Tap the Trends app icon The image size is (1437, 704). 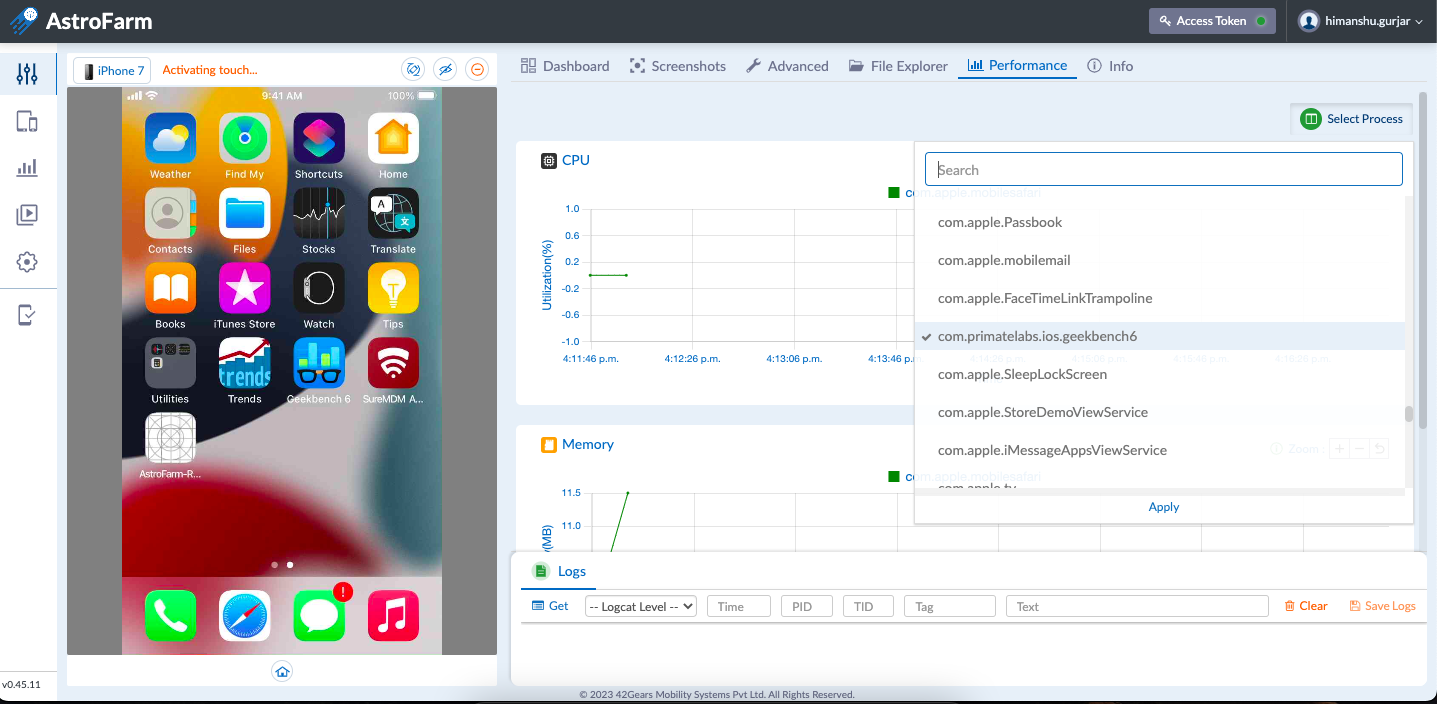click(244, 363)
